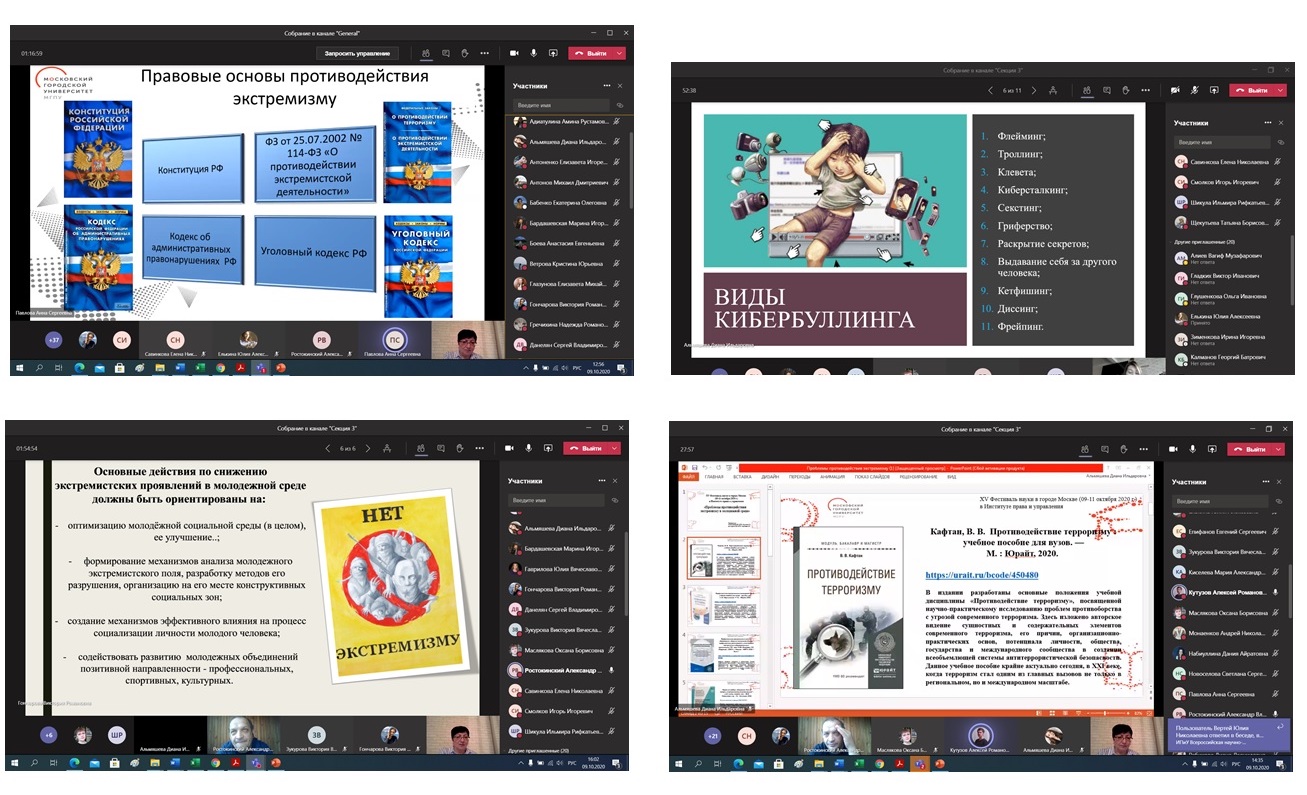Expand leave options arrow in the cyberbullying meeting
1307x795 pixels.
1281,90
